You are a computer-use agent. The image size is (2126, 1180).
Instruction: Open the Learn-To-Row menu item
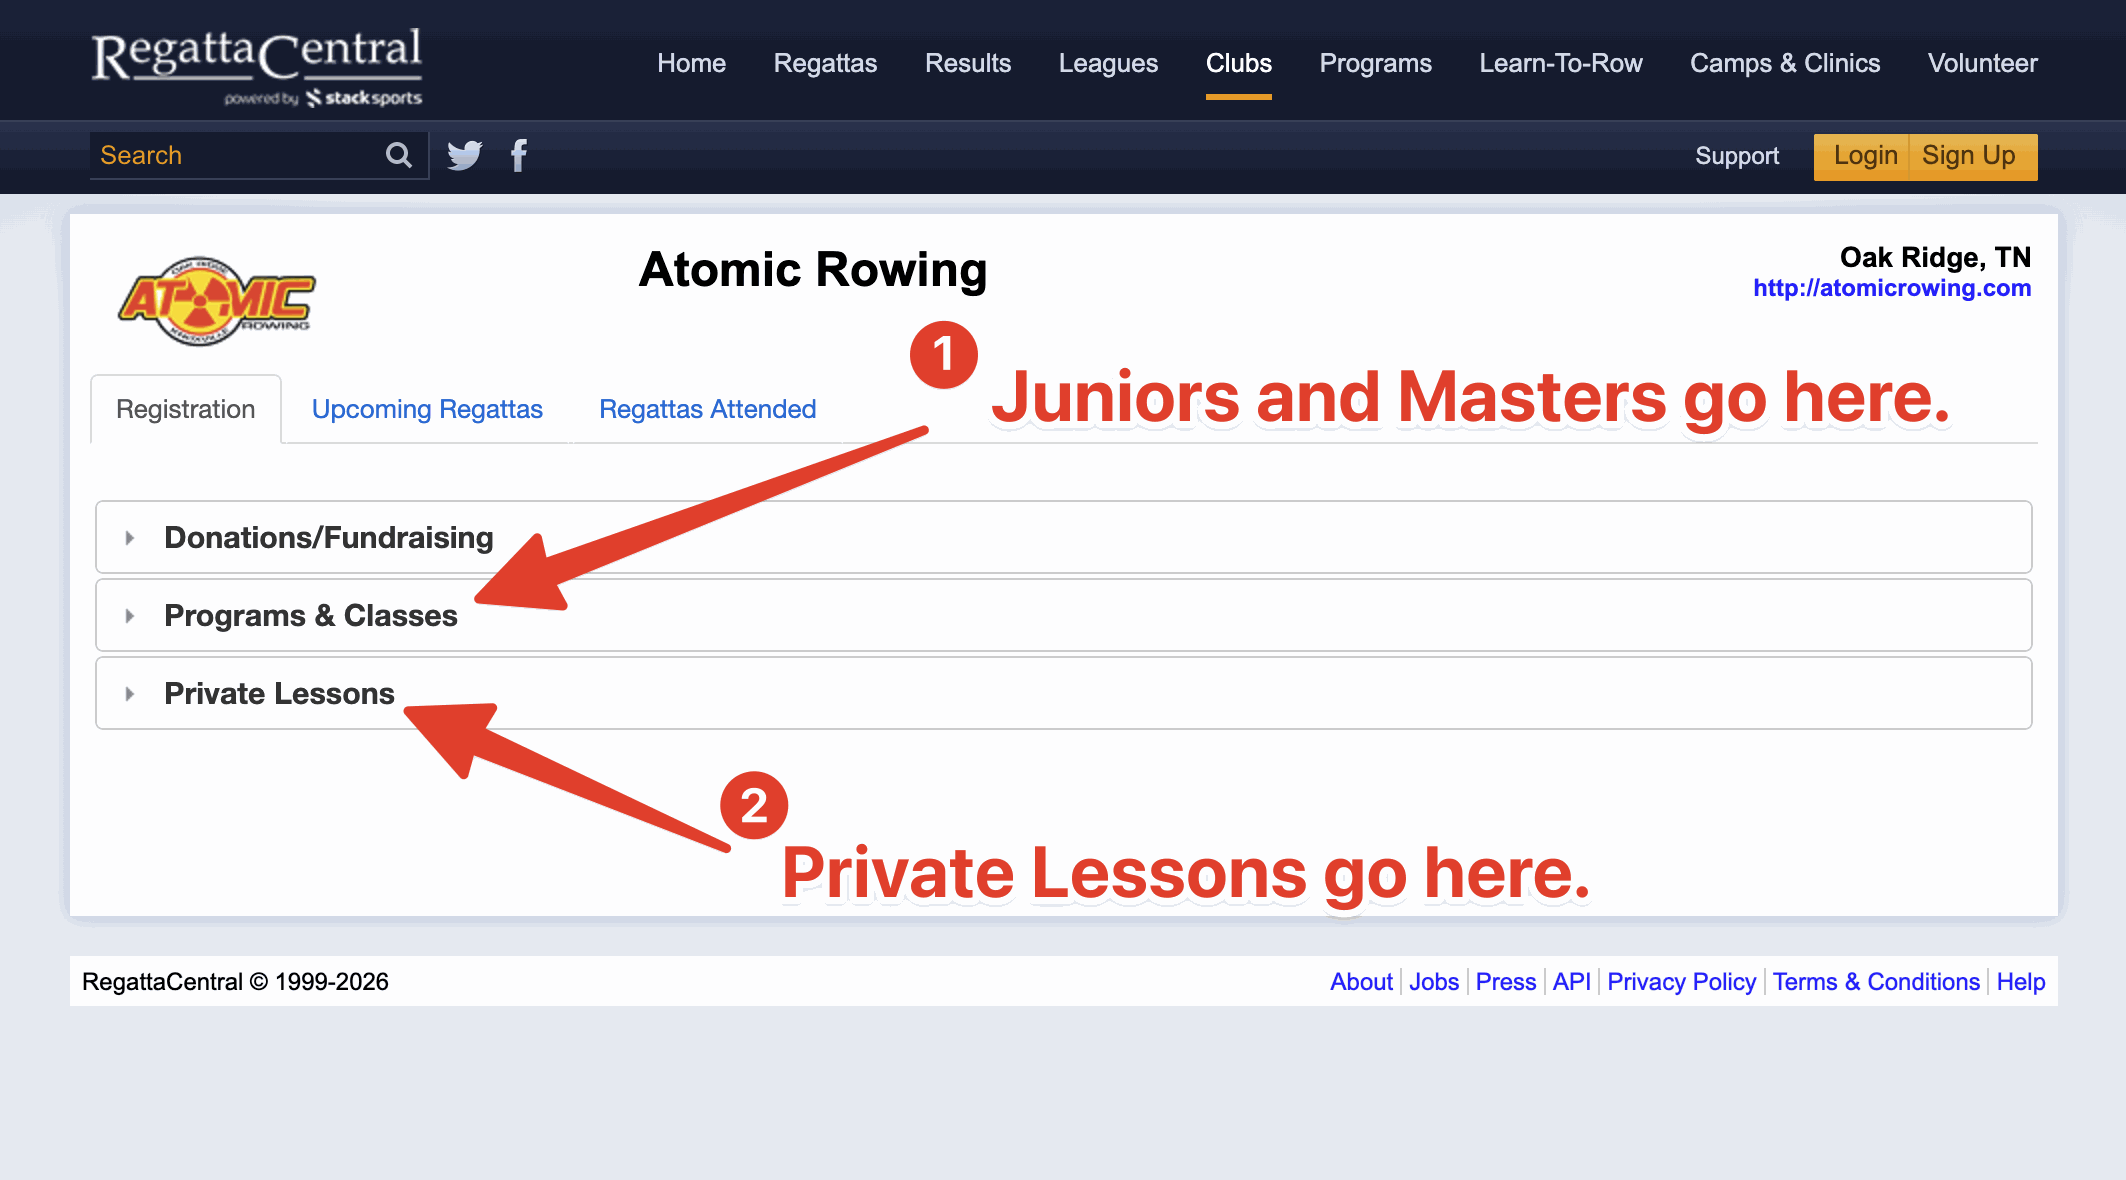[x=1560, y=63]
